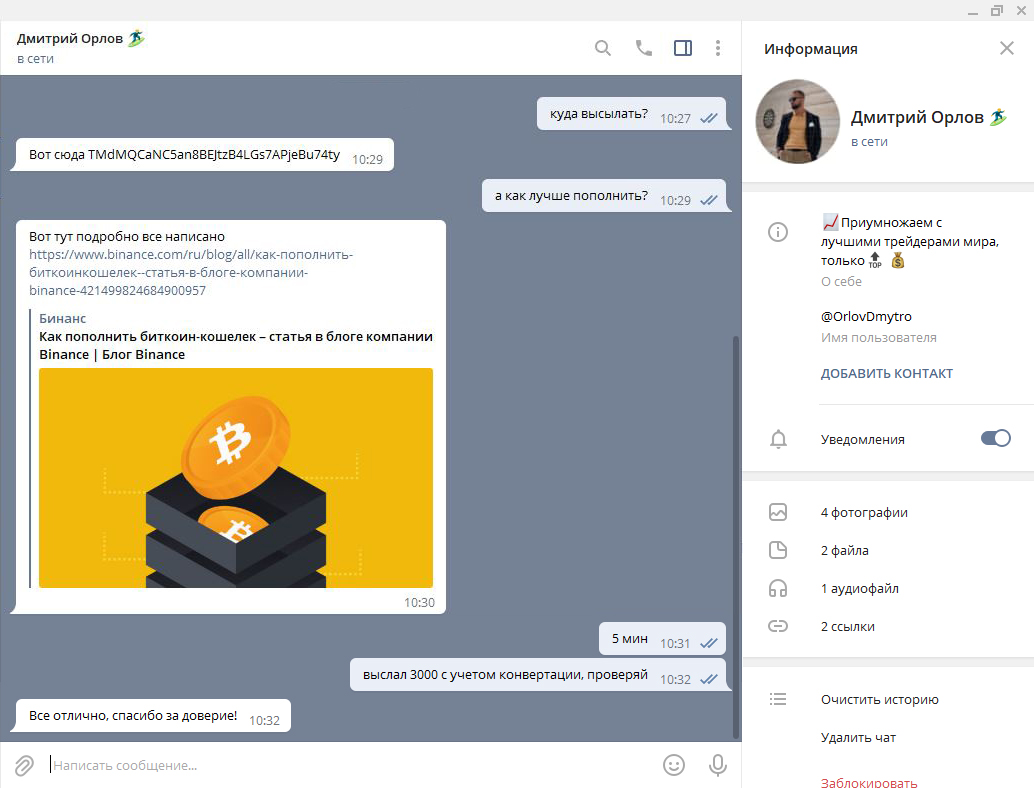Click the info circle icon beside bio

pyautogui.click(x=778, y=232)
